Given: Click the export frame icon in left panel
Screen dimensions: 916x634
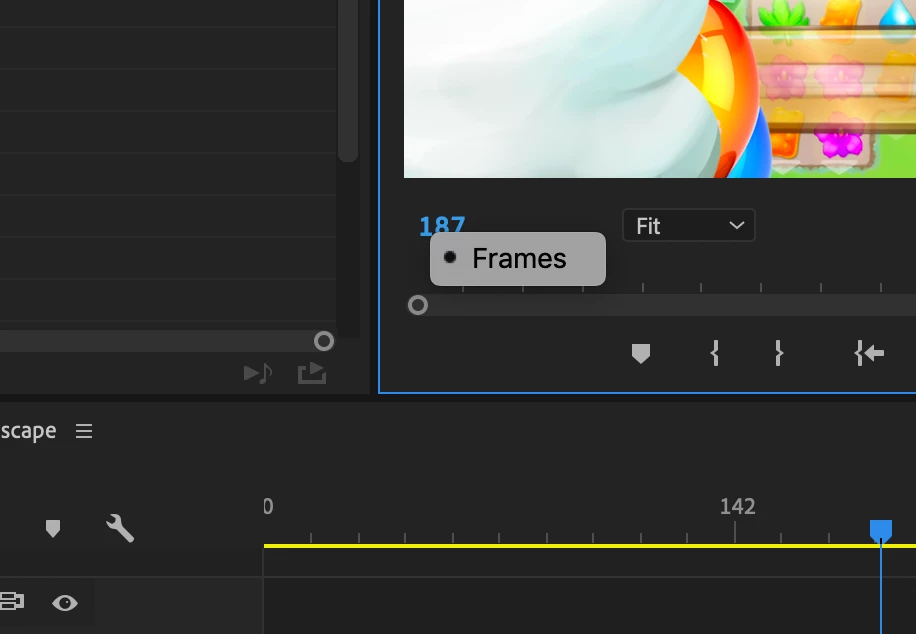Looking at the screenshot, I should pos(312,373).
